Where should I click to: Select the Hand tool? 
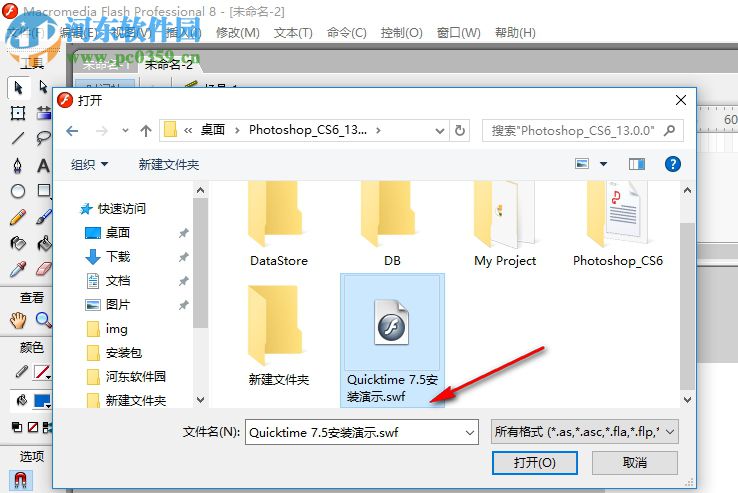(18, 321)
